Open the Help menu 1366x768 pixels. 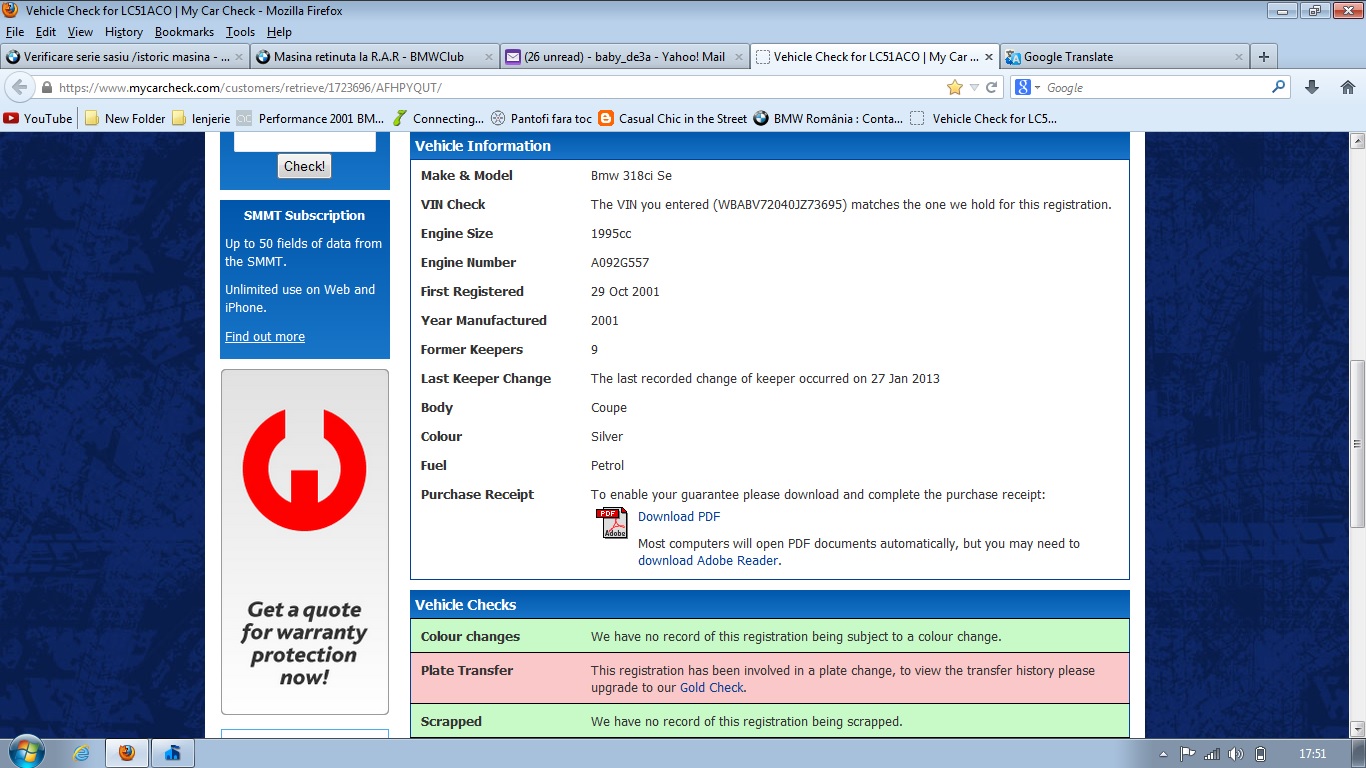tap(279, 32)
